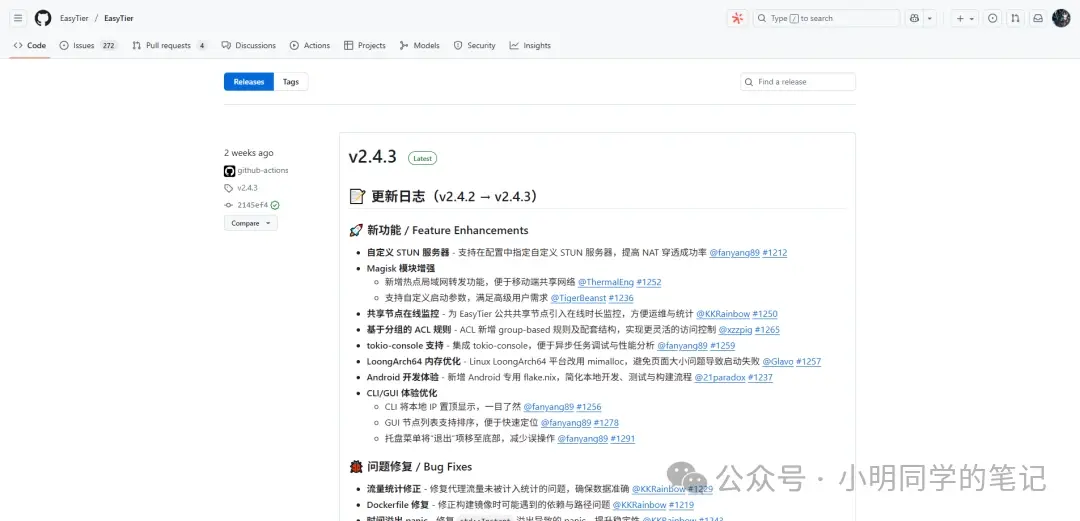This screenshot has height=521, width=1080.
Task: Open pull request #1259
Action: click(723, 346)
